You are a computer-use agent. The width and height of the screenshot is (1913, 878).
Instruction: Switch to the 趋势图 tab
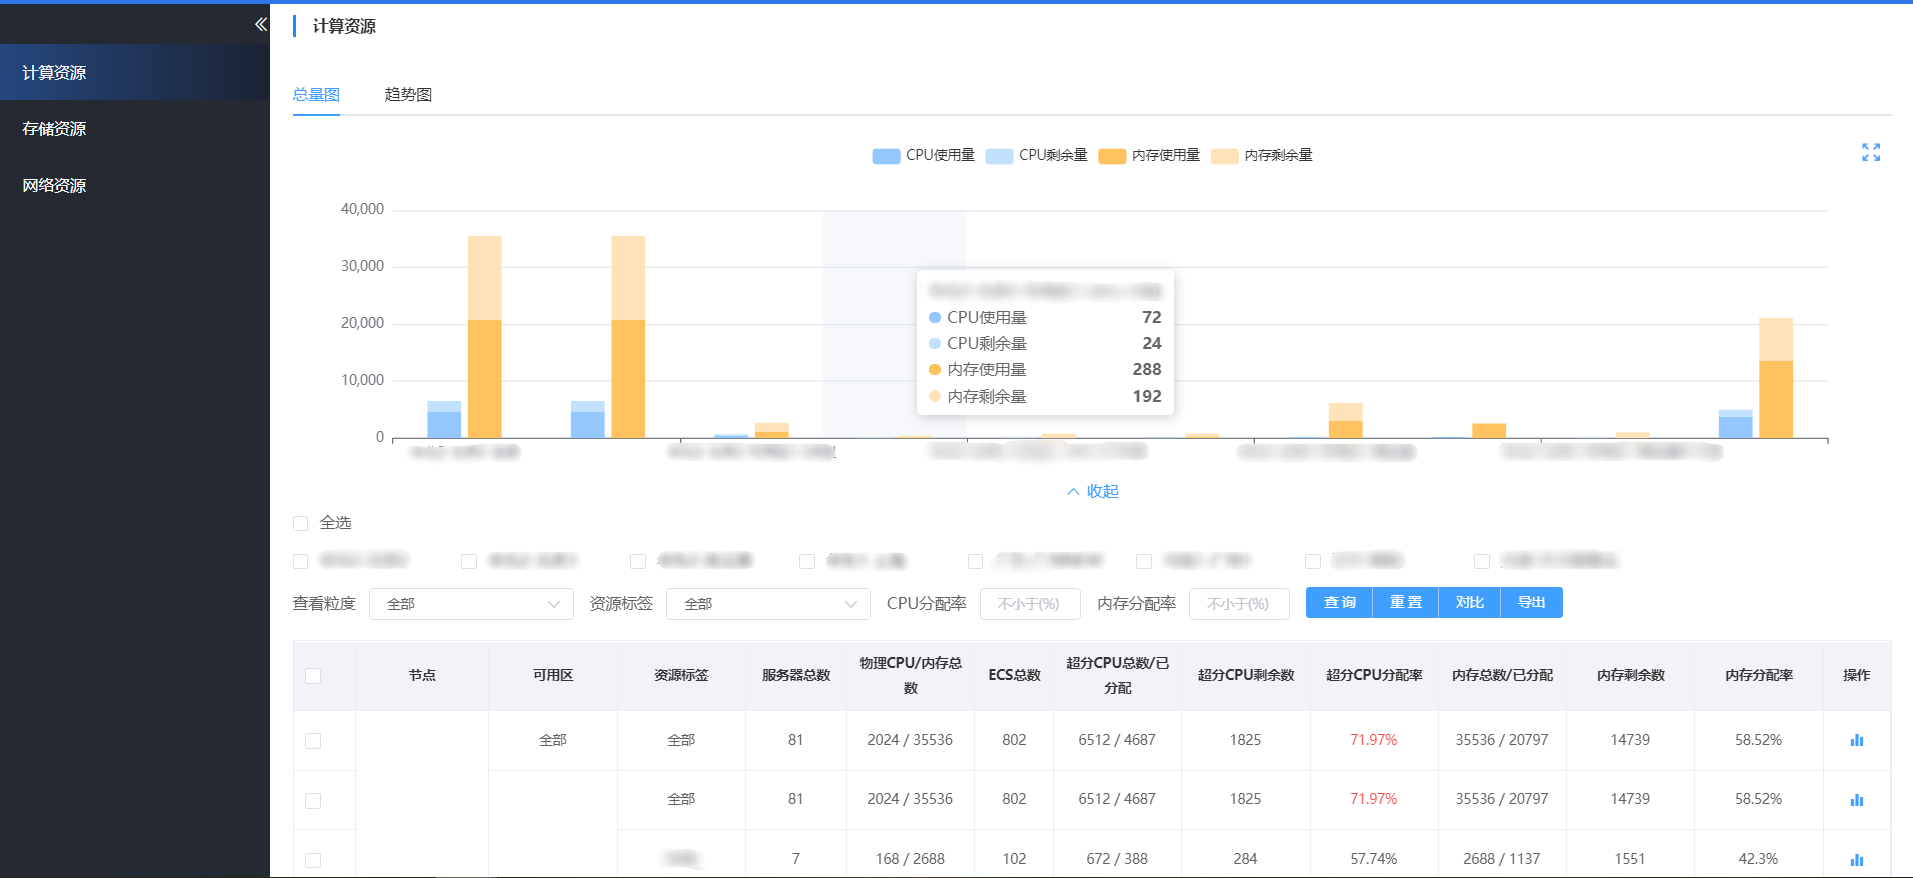click(408, 95)
